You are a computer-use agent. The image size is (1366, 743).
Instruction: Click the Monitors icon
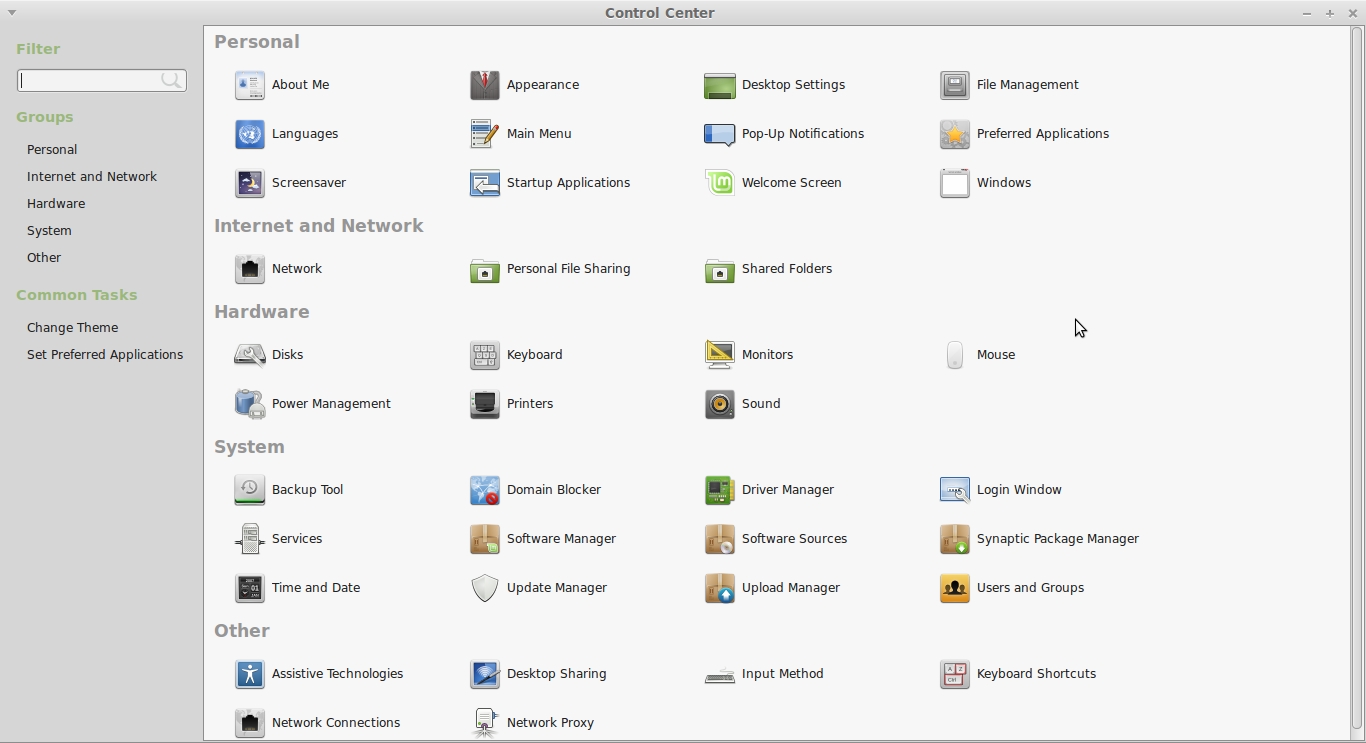tap(719, 355)
